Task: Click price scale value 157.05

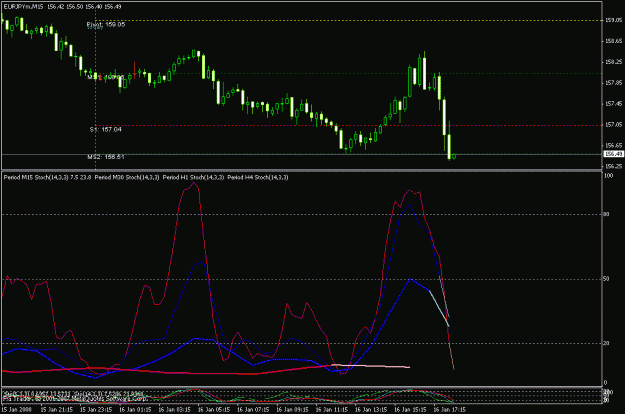Action: pos(613,125)
